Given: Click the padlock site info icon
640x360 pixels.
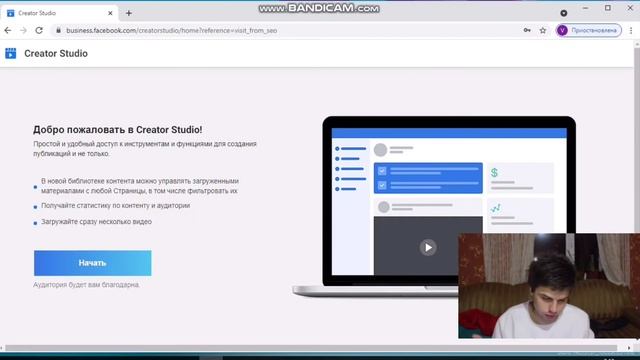Looking at the screenshot, I should (58, 30).
